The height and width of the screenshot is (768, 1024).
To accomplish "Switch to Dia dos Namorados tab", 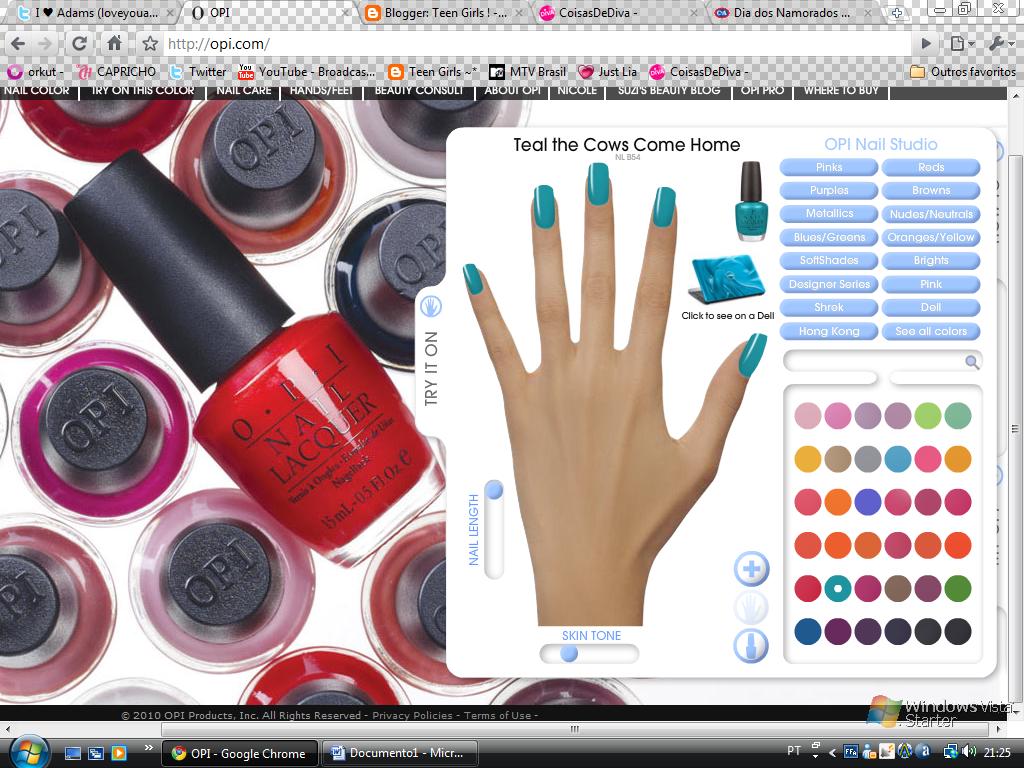I will [x=792, y=12].
